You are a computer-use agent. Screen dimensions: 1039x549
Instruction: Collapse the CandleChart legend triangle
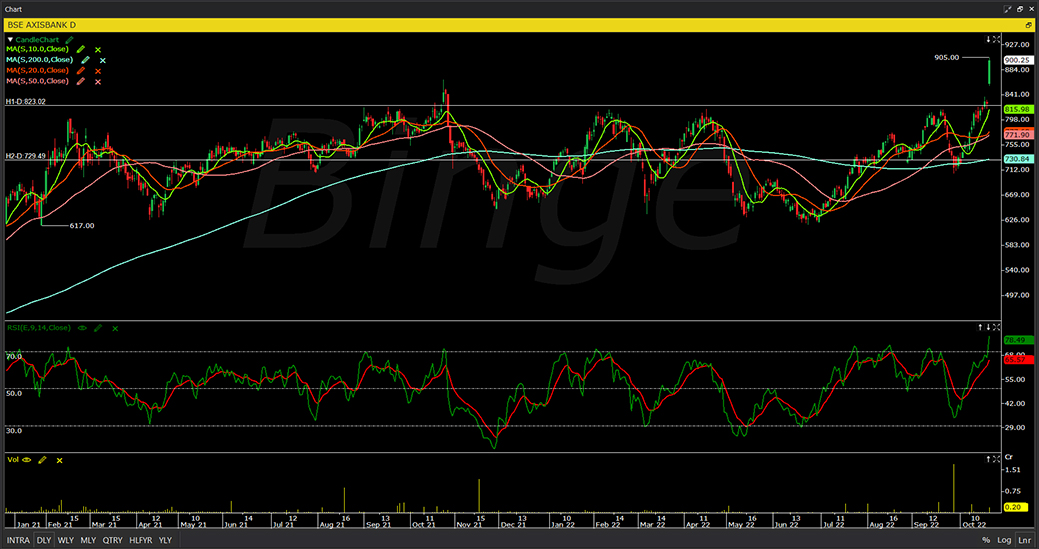[10, 40]
